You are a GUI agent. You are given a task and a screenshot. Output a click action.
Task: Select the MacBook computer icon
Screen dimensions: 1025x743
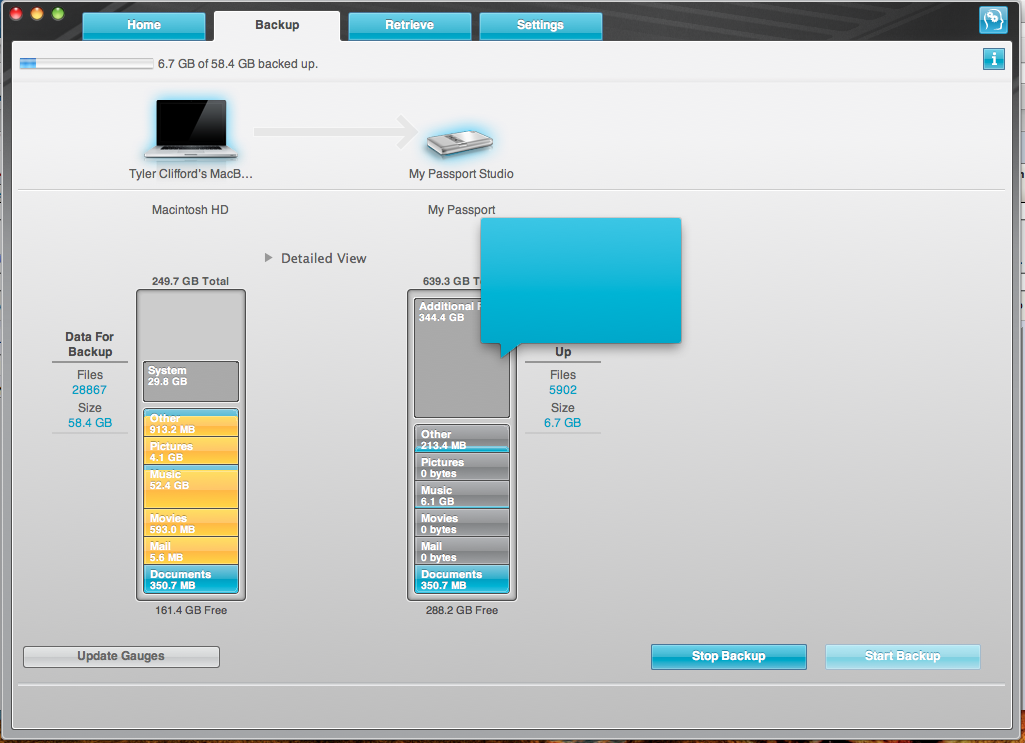tap(190, 128)
